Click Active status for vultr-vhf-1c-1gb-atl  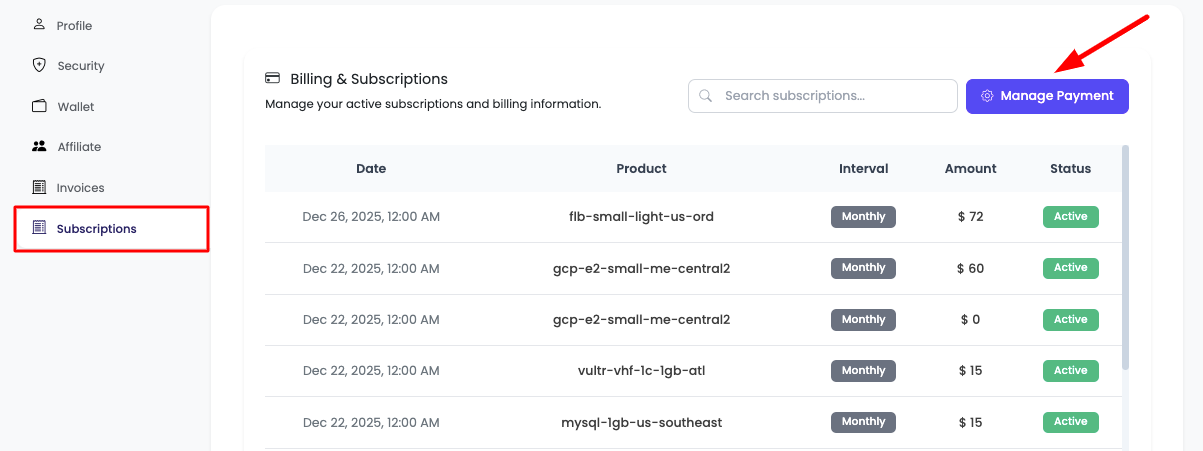tap(1071, 371)
